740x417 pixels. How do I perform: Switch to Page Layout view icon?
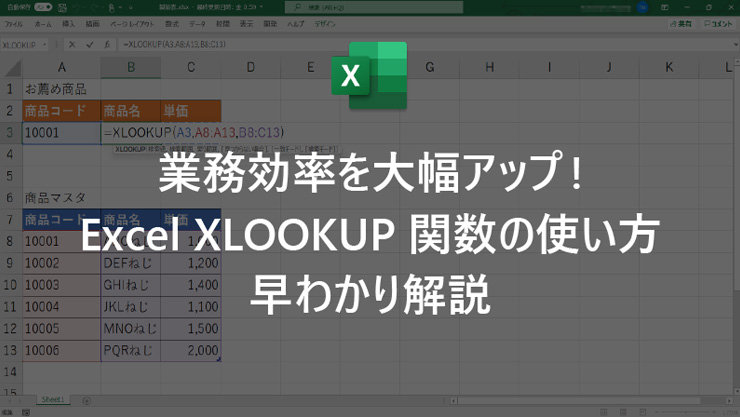(x=623, y=412)
